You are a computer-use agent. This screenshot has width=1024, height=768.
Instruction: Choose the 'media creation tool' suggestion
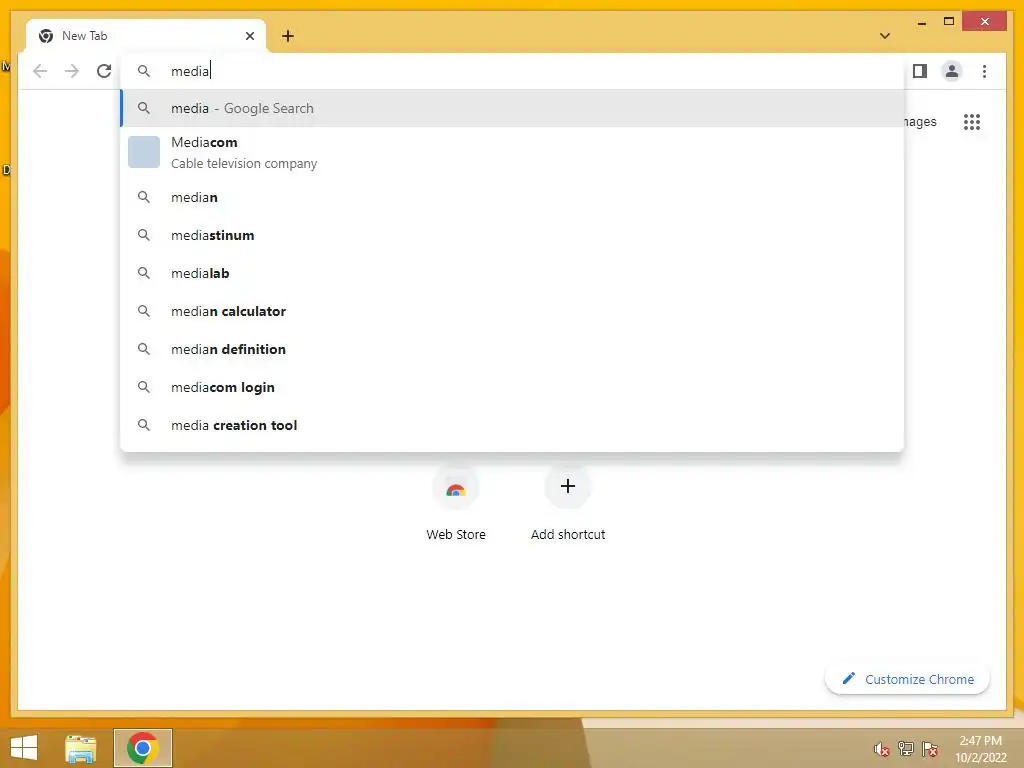513,425
